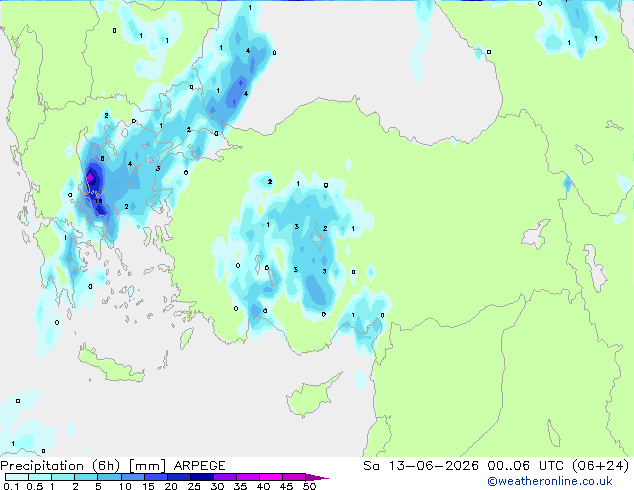Pick the 10–15 mm blue legend swatch
The height and width of the screenshot is (490, 634).
coord(132,477)
